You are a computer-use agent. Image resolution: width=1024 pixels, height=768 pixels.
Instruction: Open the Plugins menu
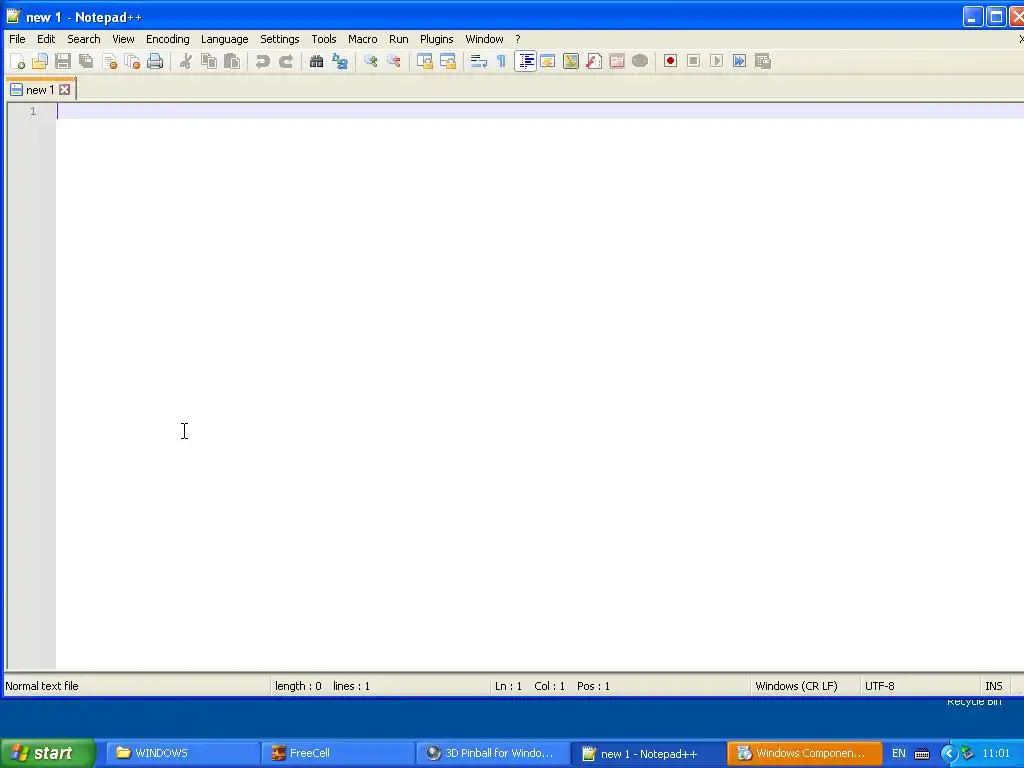tap(436, 39)
